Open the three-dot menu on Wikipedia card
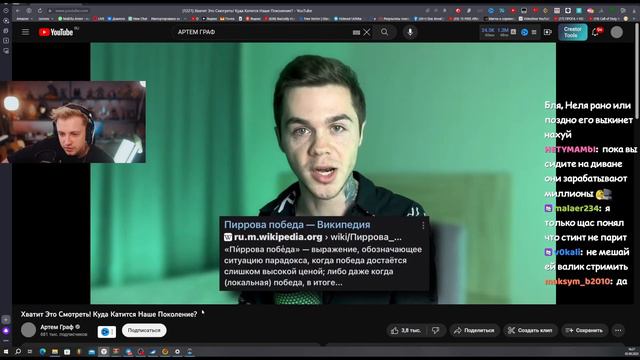The width and height of the screenshot is (640, 360). (x=423, y=225)
